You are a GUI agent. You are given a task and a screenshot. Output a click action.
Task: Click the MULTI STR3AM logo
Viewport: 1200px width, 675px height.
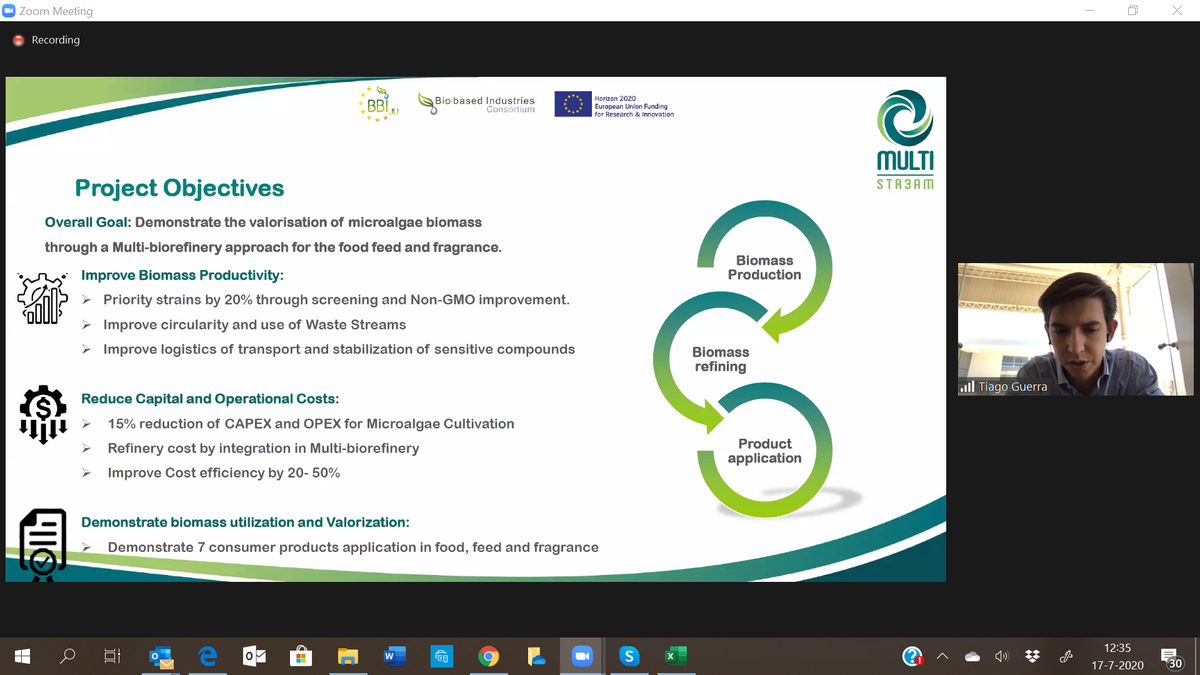(905, 139)
